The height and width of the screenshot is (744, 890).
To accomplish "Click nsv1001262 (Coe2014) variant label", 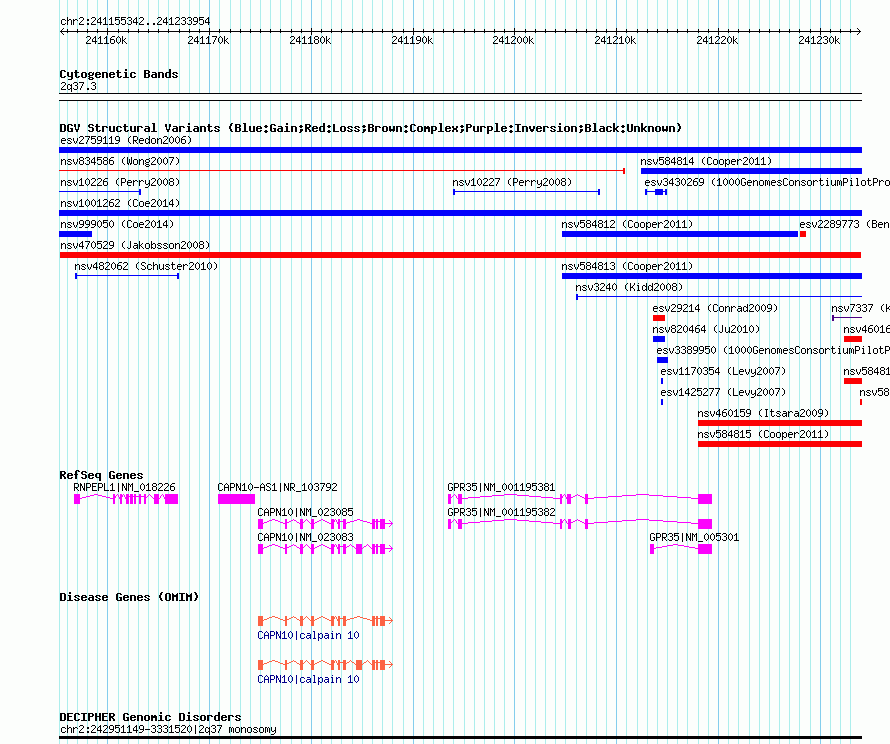I will [120, 203].
